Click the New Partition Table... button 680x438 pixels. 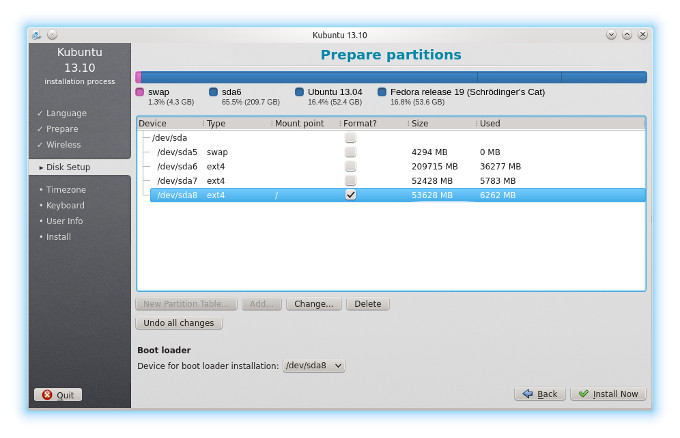pyautogui.click(x=186, y=304)
